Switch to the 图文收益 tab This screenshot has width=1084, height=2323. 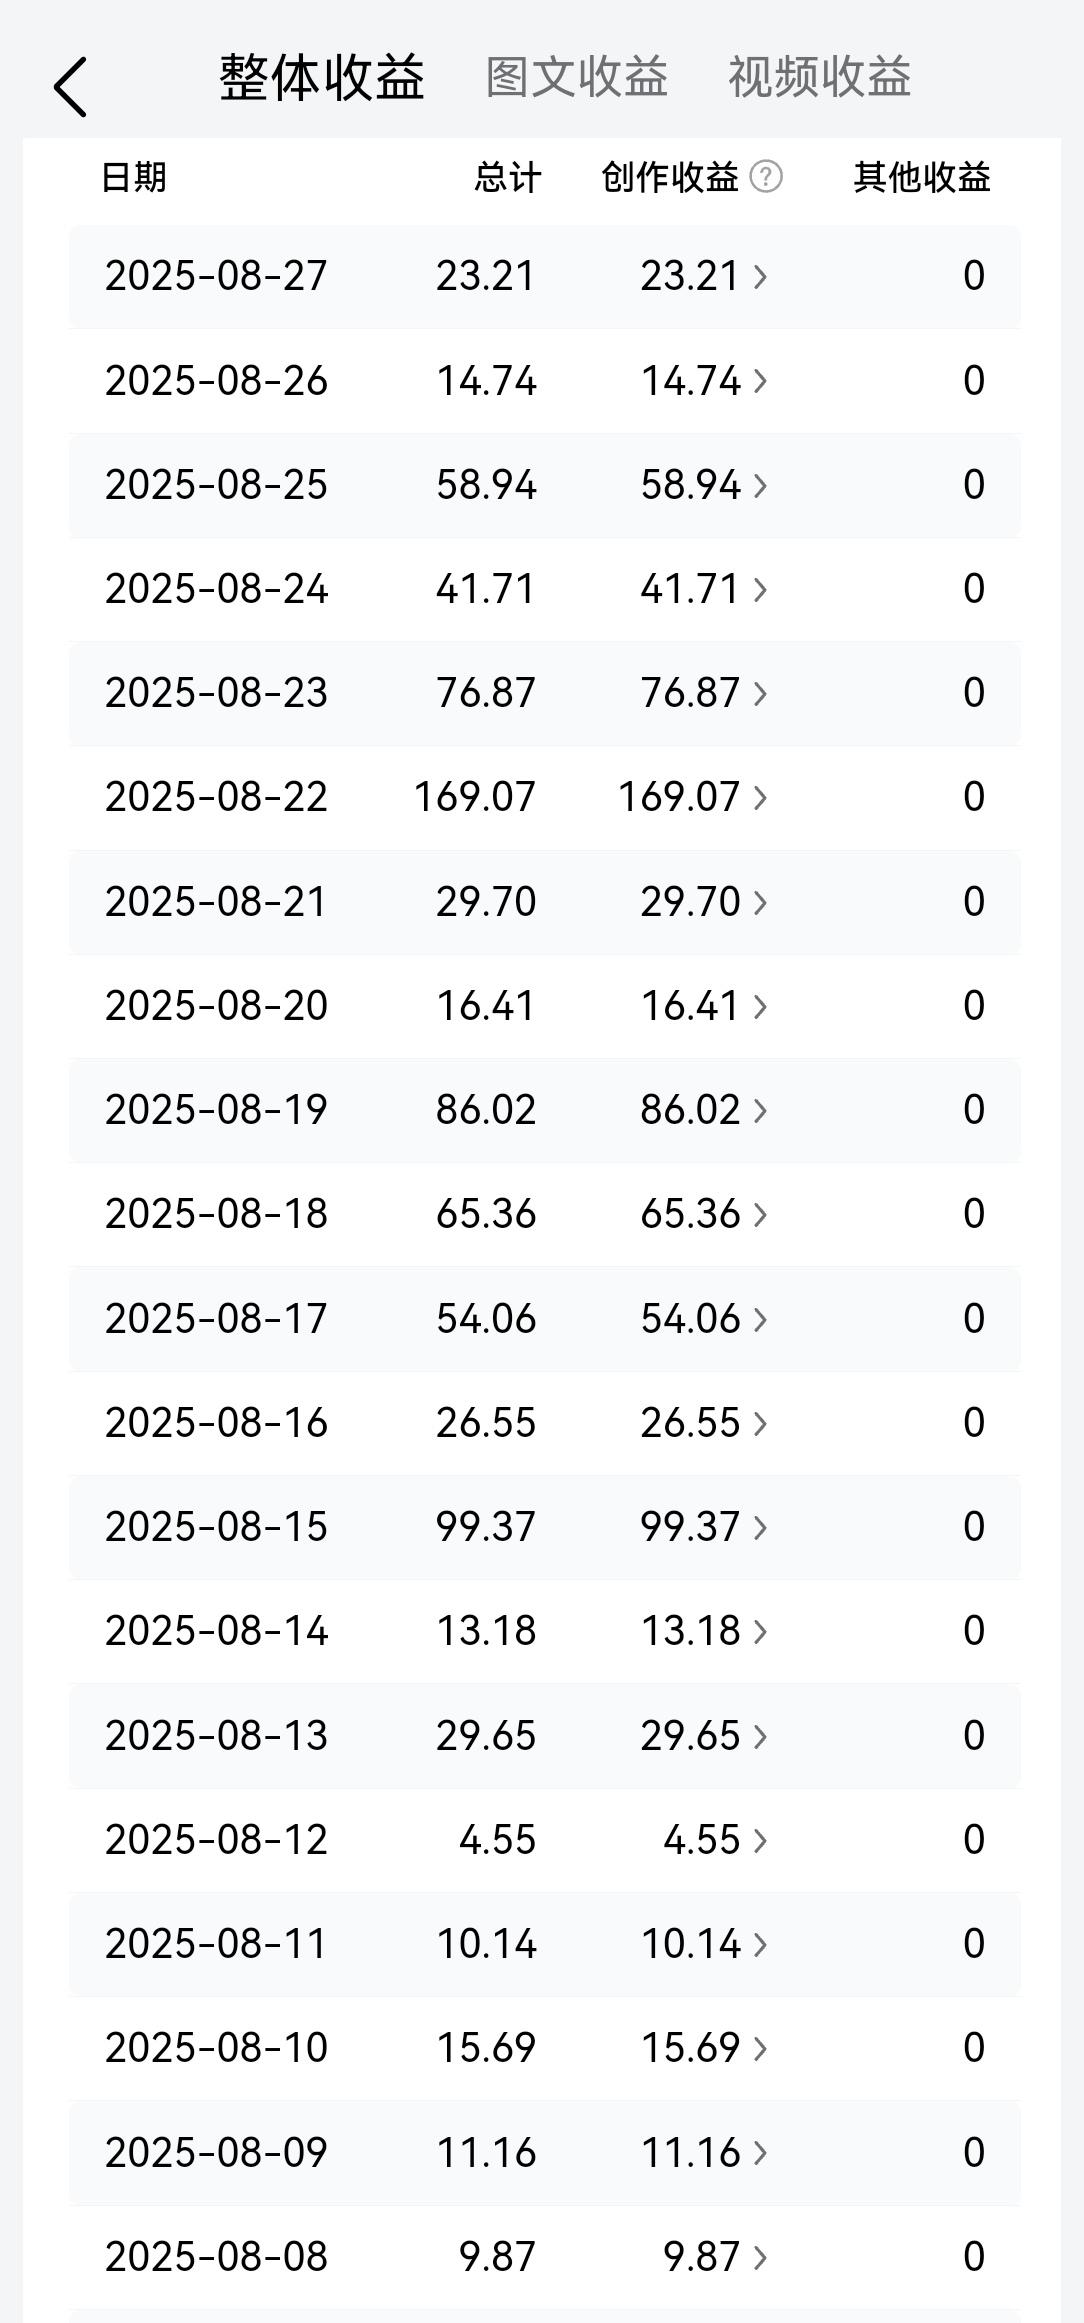577,77
